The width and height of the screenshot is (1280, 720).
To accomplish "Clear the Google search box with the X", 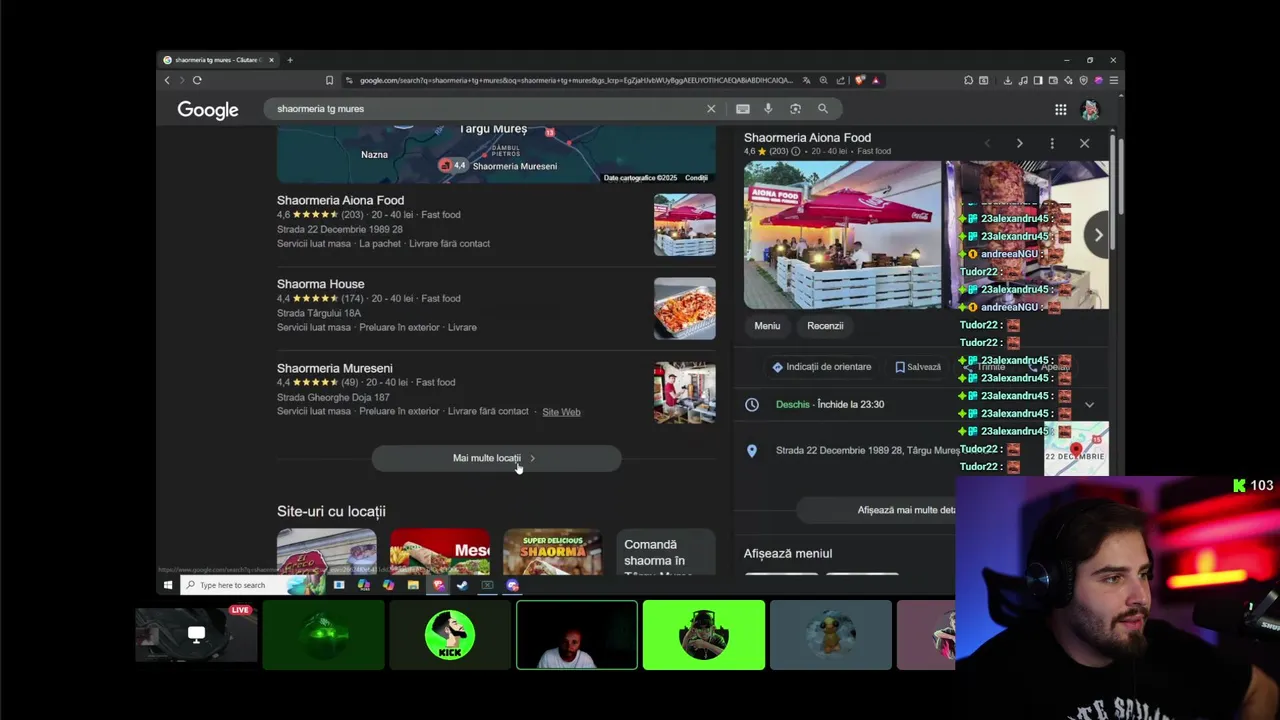I will coord(711,108).
